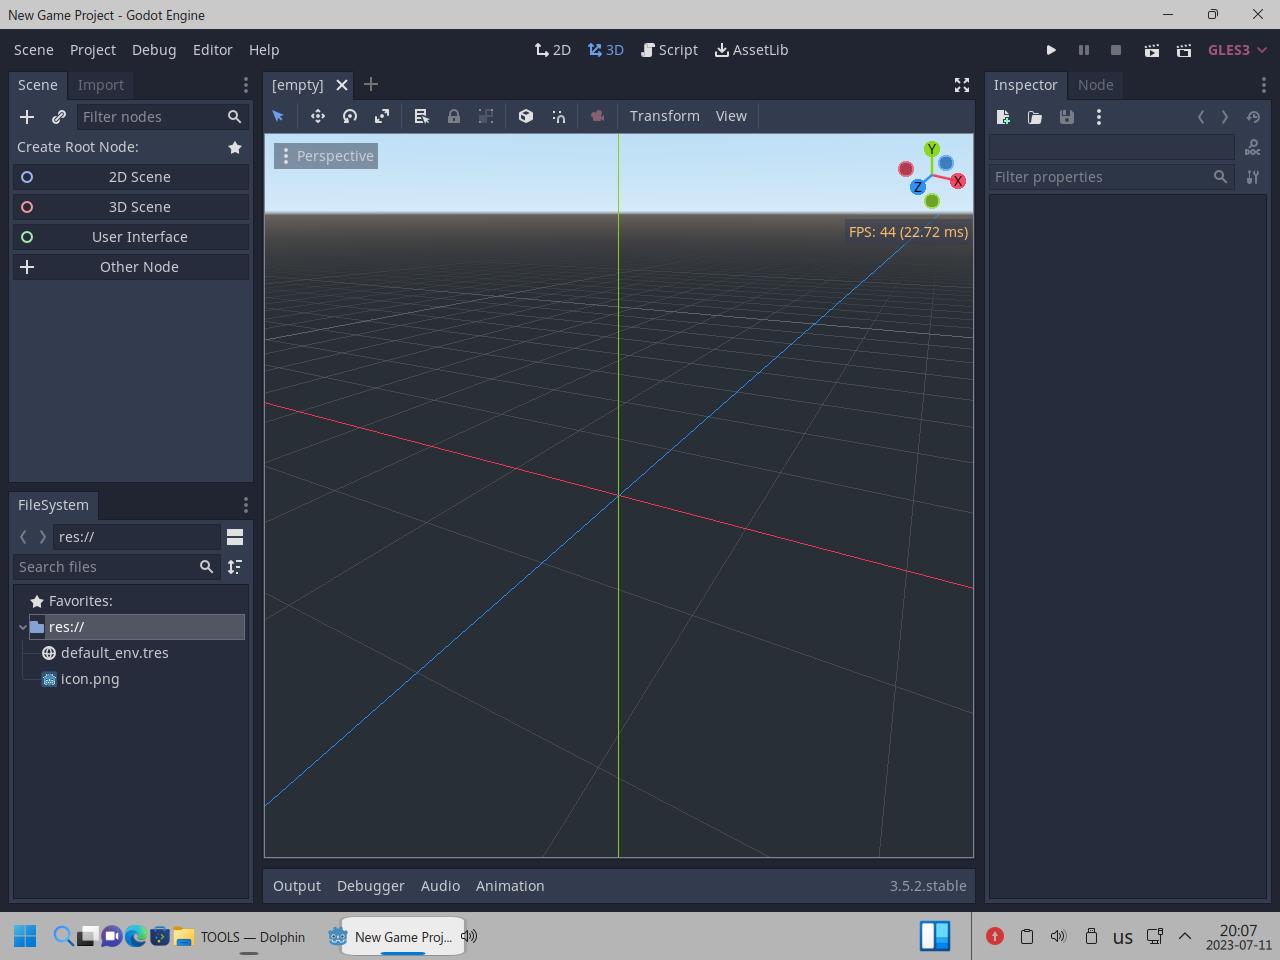Click the red X axis gizmo handle
The height and width of the screenshot is (960, 1280).
click(958, 181)
